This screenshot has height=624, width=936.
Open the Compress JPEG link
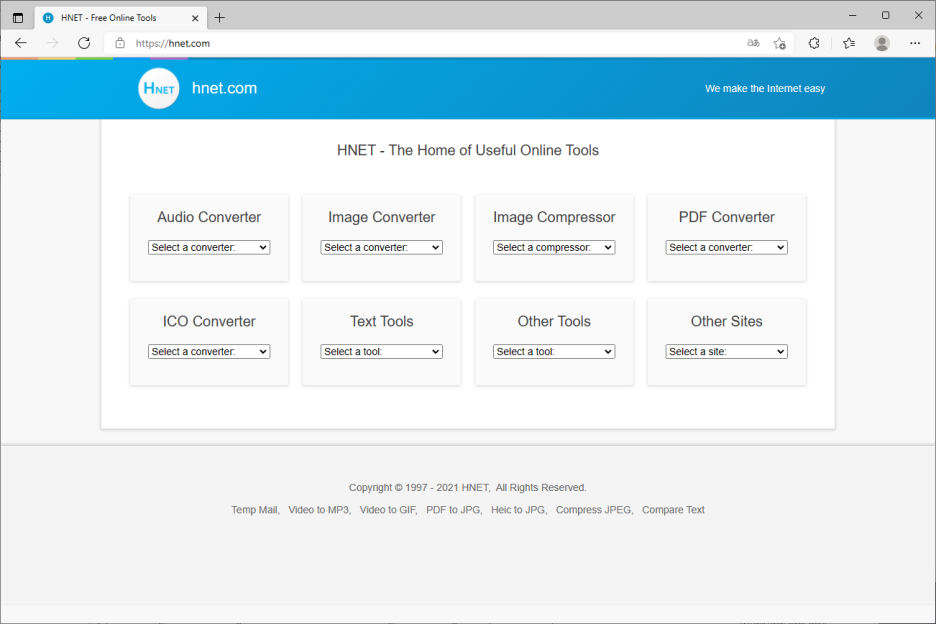[x=593, y=510]
